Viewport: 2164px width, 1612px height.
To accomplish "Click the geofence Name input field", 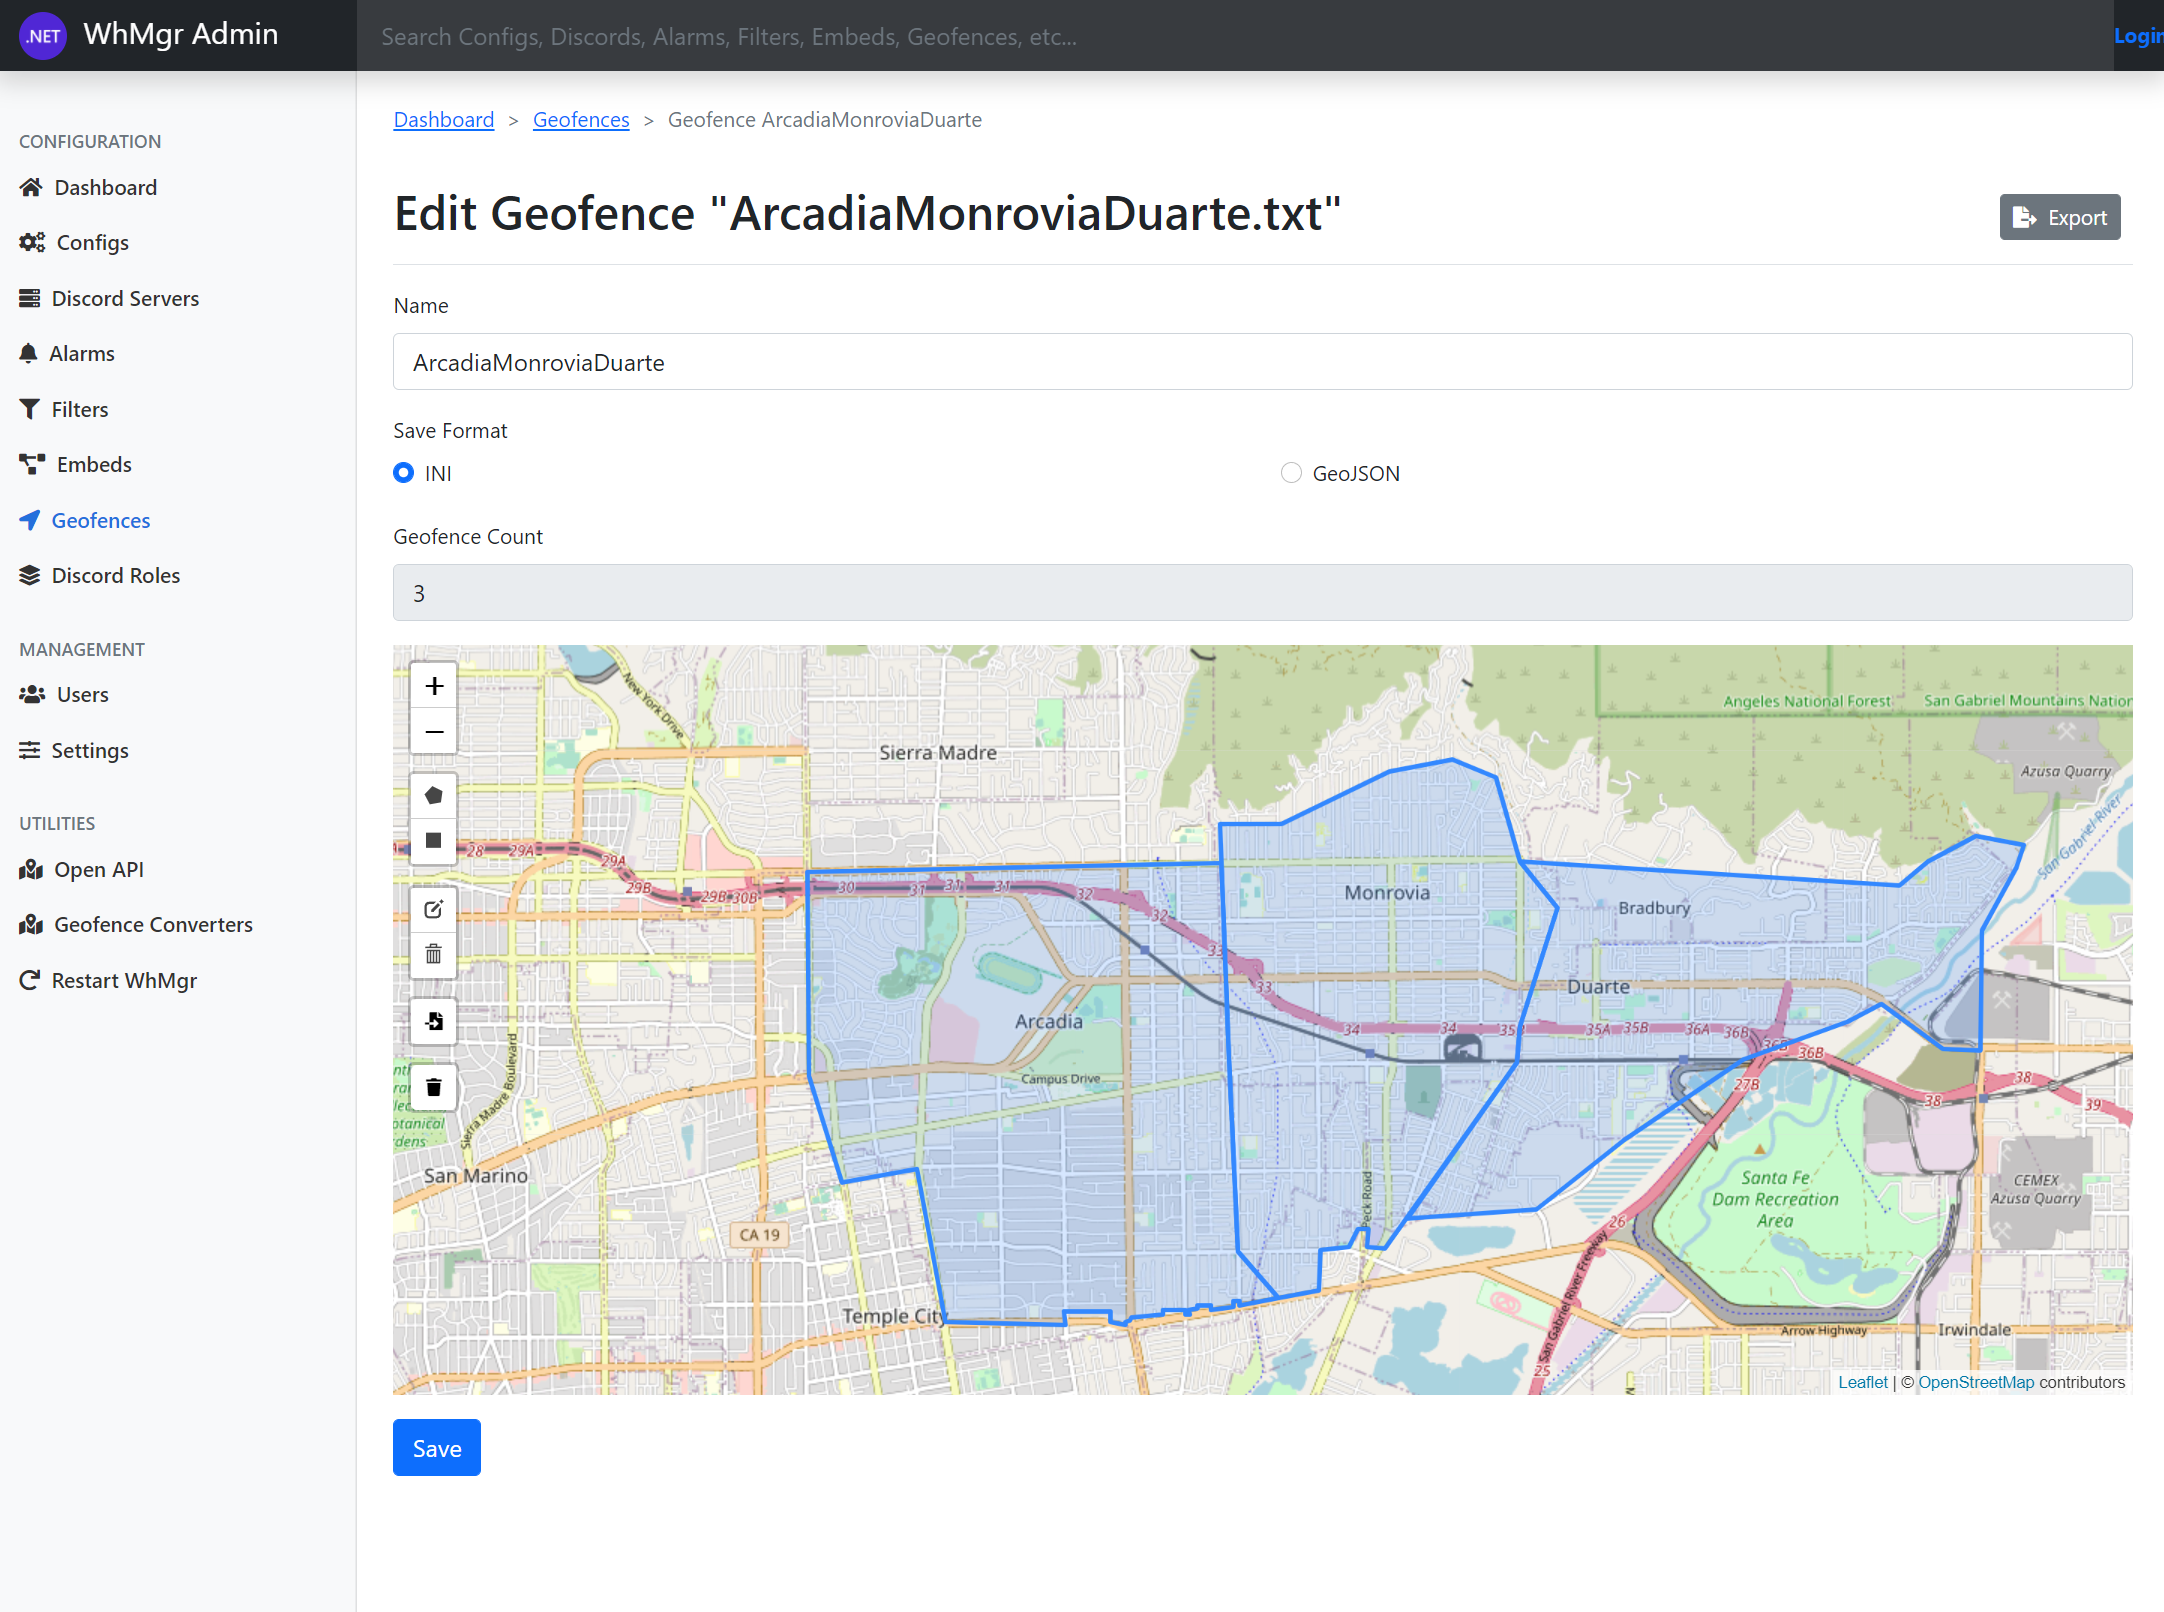I will click(x=1262, y=362).
